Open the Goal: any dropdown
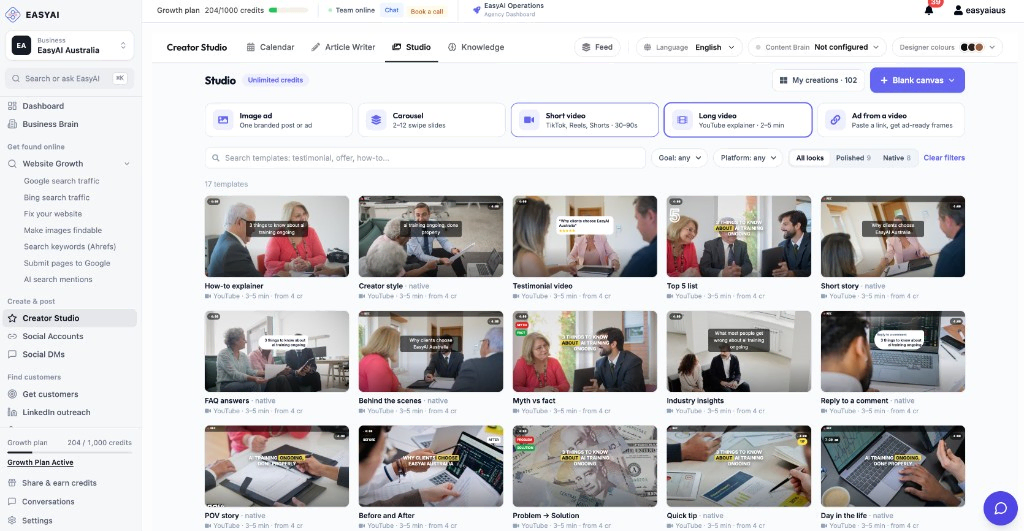 coord(680,158)
